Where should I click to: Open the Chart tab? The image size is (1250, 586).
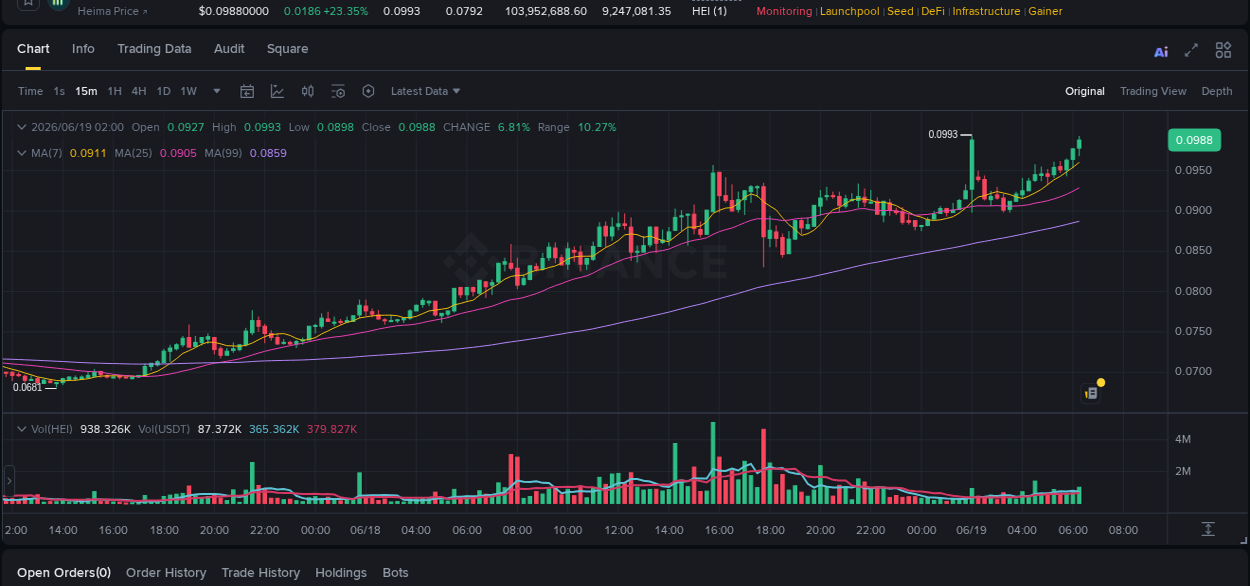(x=33, y=49)
